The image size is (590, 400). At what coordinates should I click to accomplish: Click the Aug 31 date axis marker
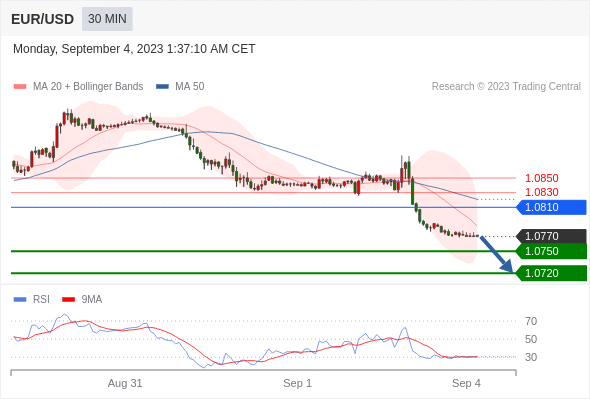click(x=125, y=383)
